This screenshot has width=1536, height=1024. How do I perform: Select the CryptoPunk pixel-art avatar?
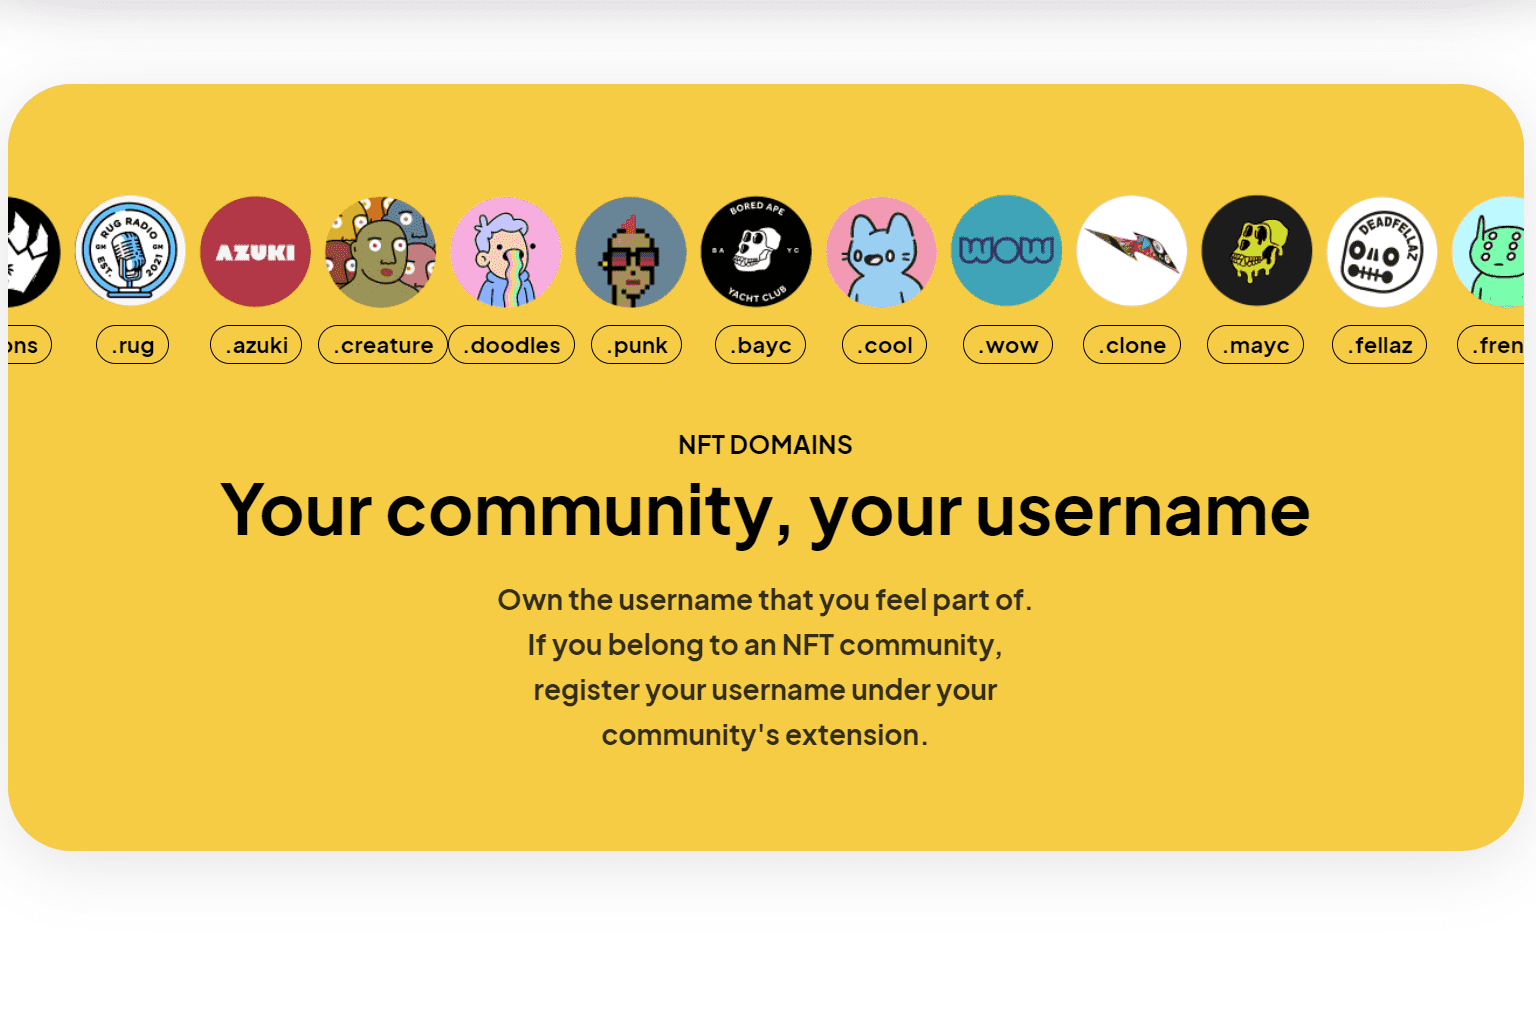point(631,251)
